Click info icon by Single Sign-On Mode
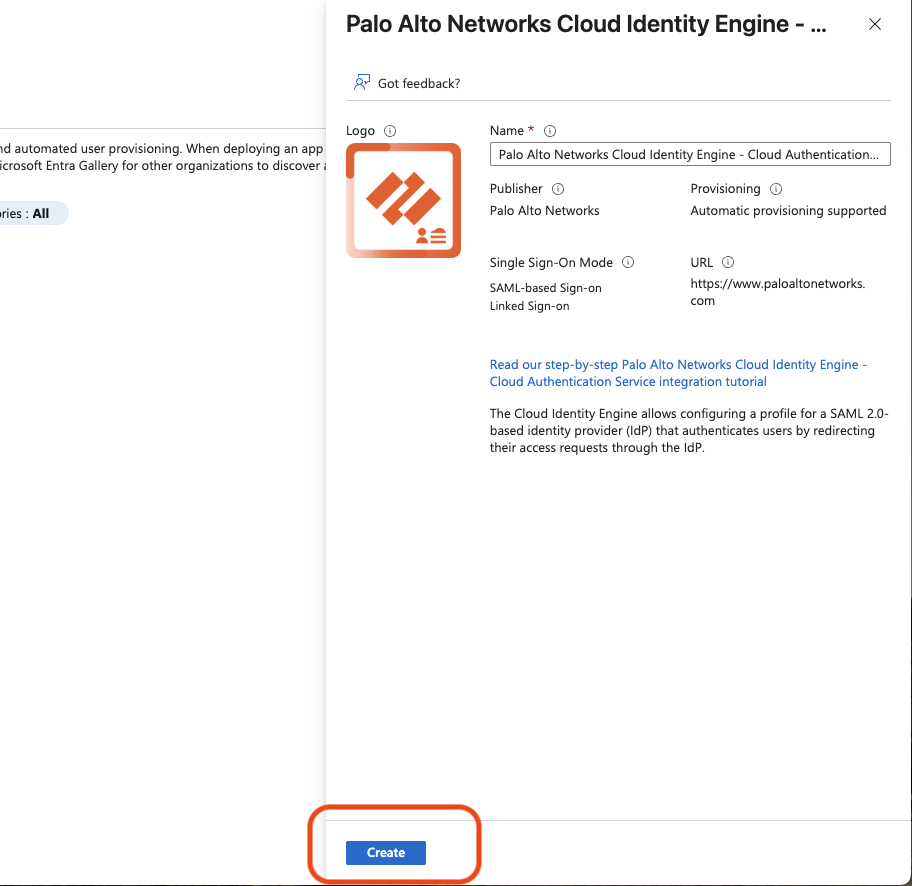Viewport: 912px width, 886px height. (628, 263)
